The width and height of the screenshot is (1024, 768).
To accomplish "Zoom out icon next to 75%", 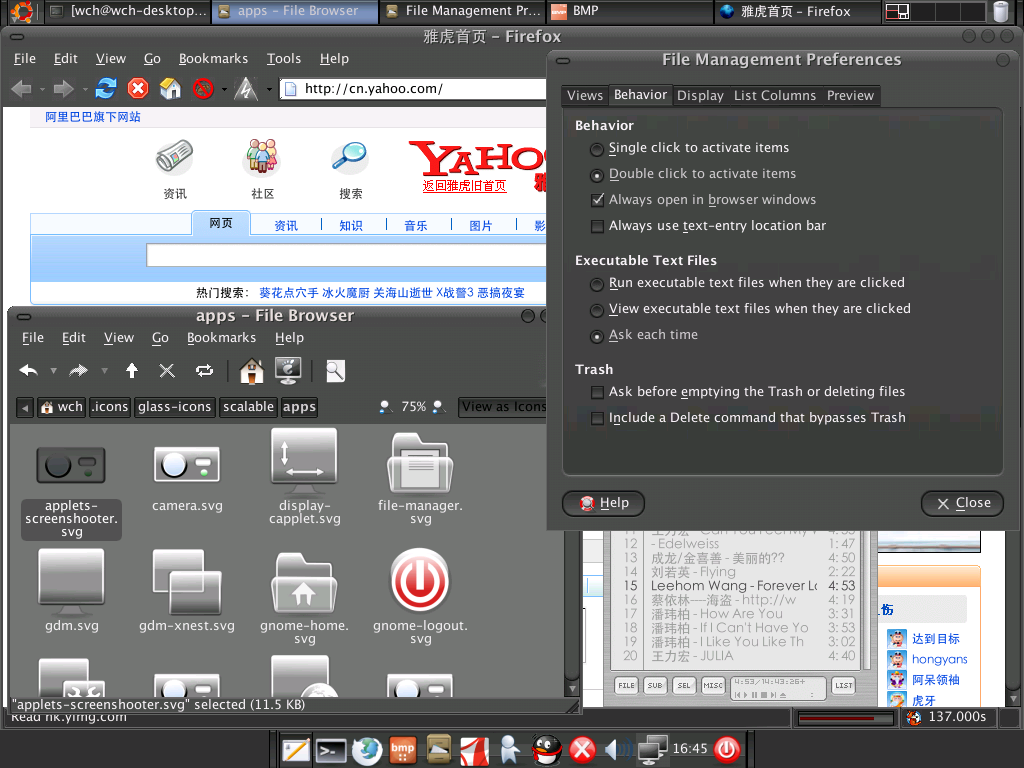I will [x=385, y=407].
